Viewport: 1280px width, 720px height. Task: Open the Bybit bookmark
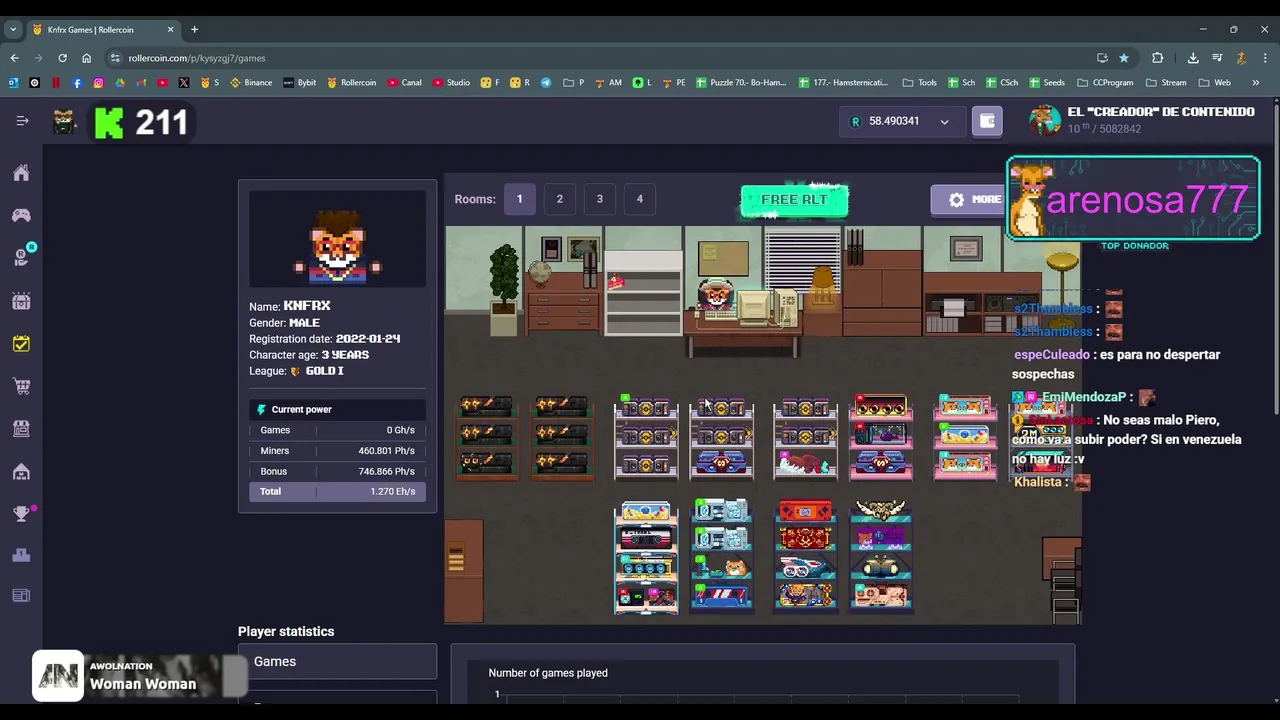(x=300, y=83)
